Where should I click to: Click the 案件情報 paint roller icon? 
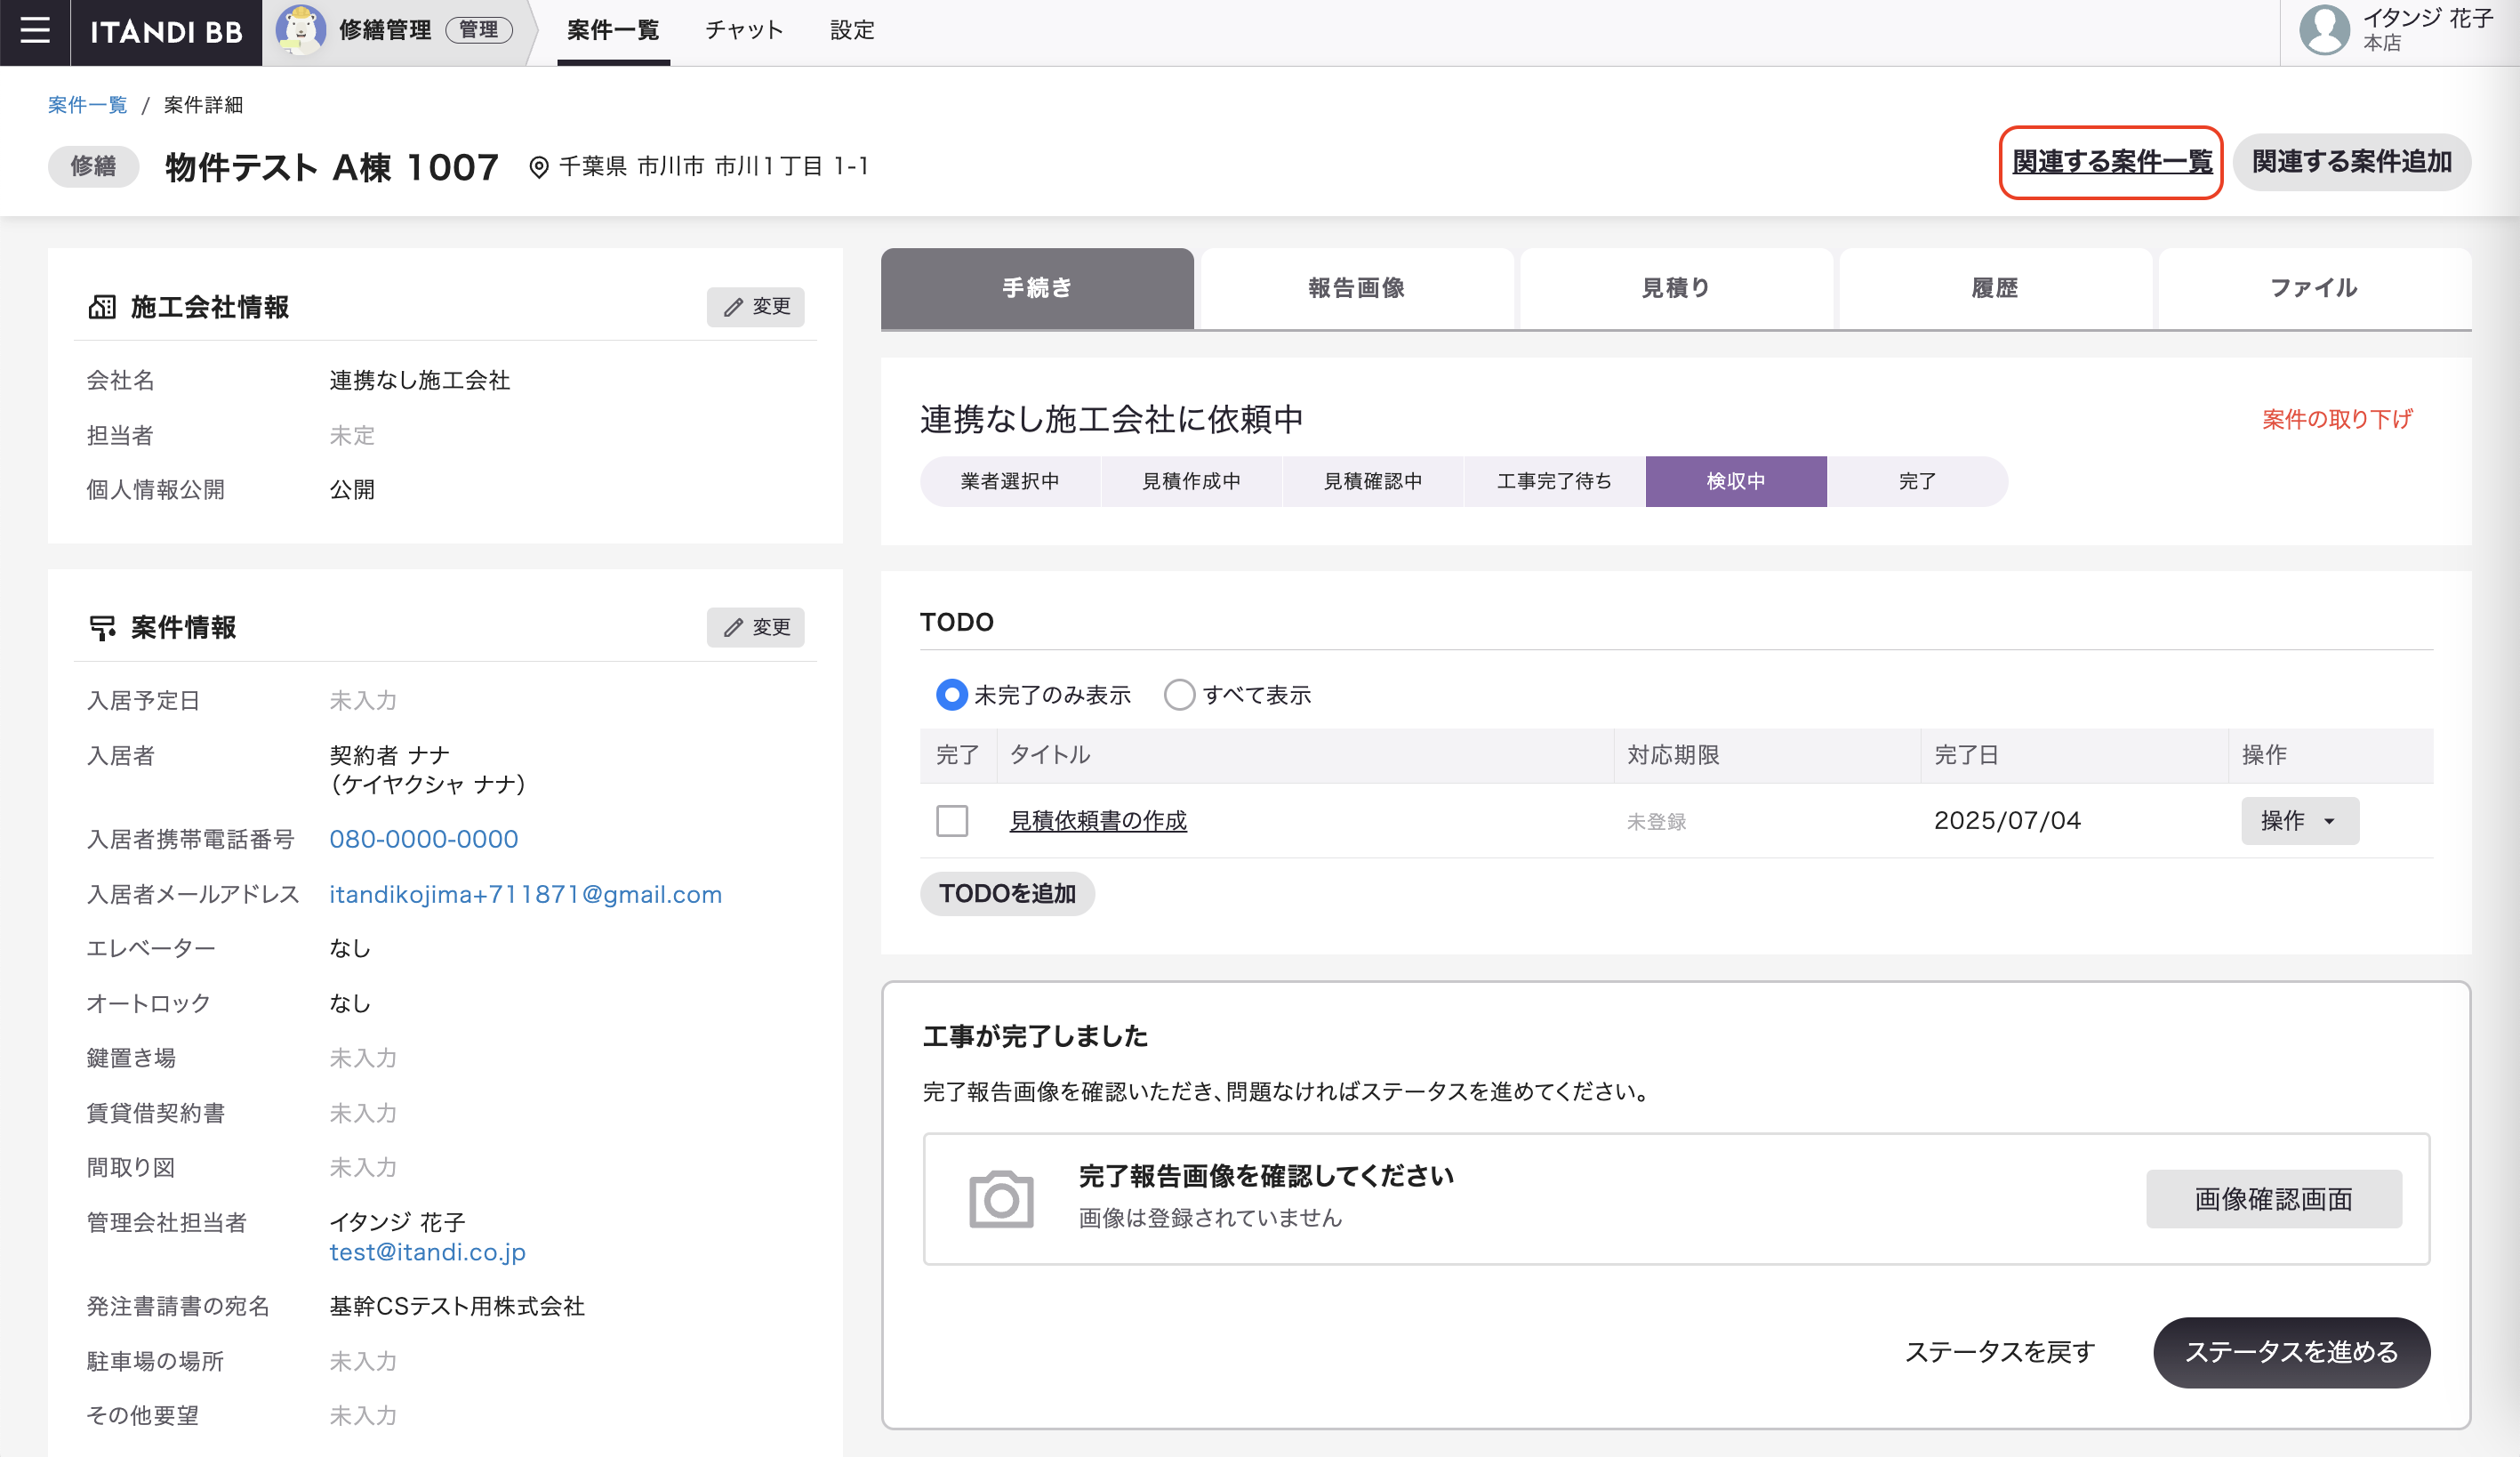[102, 628]
